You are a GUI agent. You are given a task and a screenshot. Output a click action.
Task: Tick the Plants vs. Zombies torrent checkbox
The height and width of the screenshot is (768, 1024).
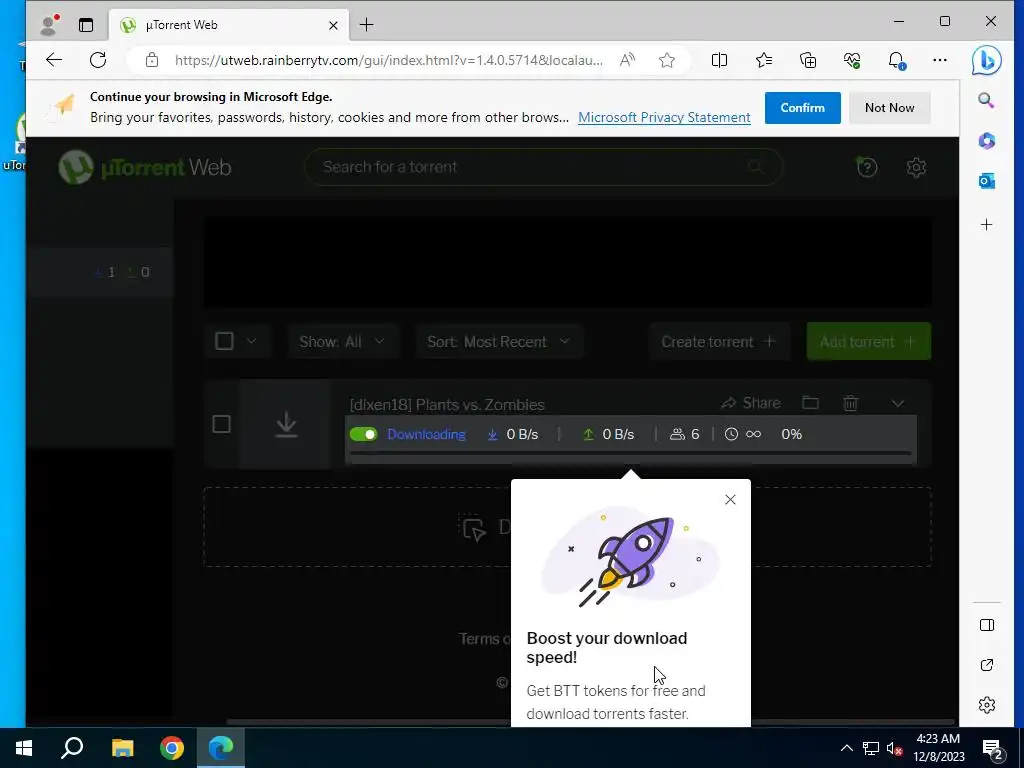click(x=221, y=424)
